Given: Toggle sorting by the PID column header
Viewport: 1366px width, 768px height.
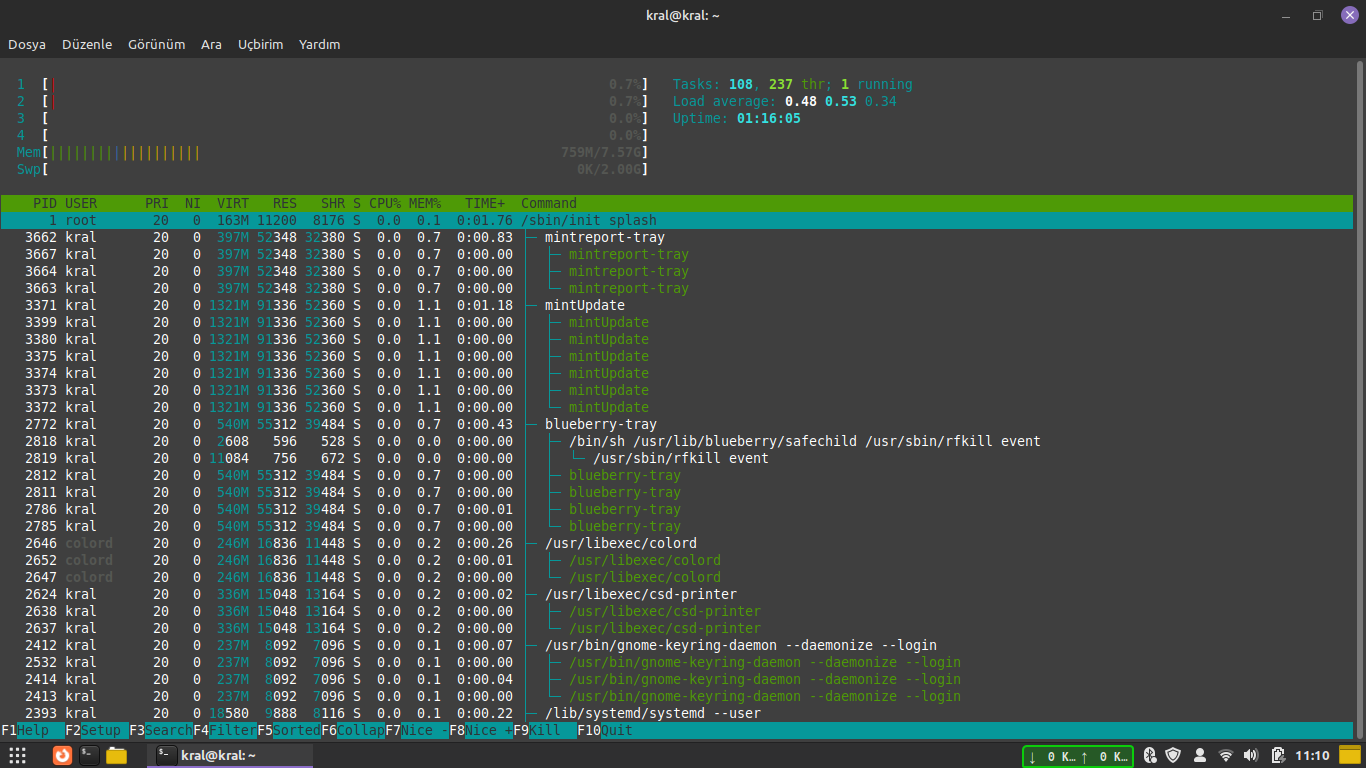Looking at the screenshot, I should [x=45, y=203].
